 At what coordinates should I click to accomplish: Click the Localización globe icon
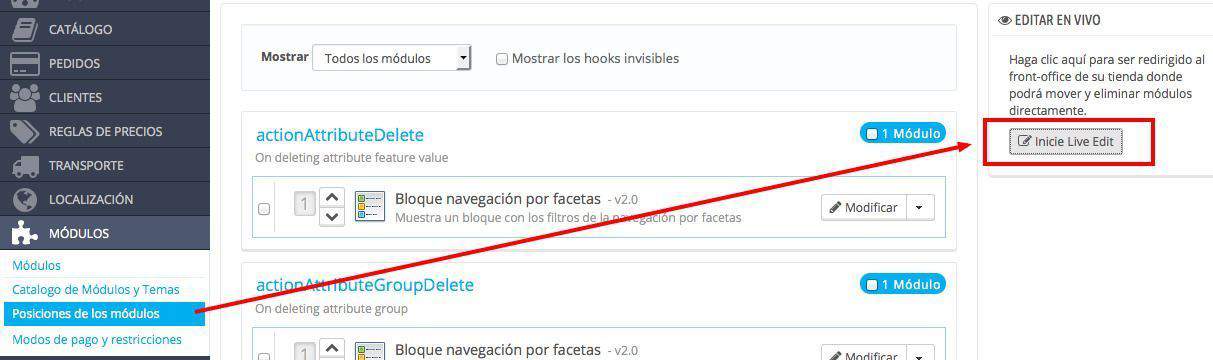(x=24, y=199)
